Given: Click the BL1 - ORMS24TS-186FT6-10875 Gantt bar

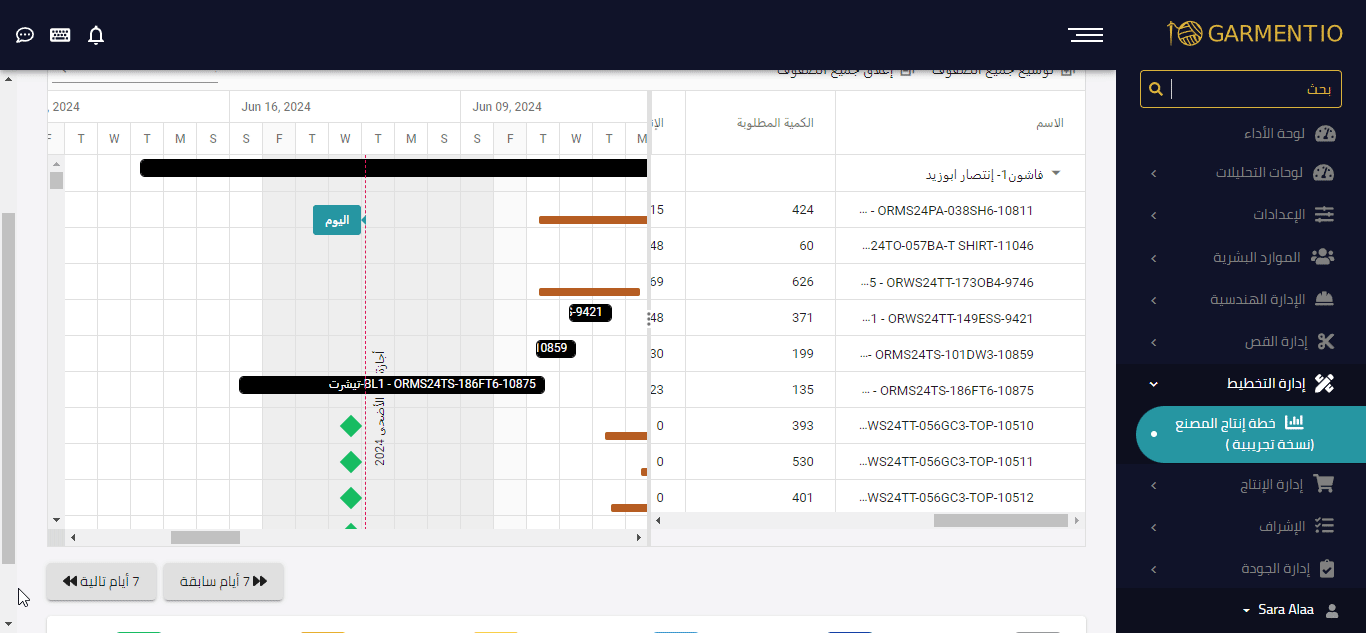Looking at the screenshot, I should point(392,384).
